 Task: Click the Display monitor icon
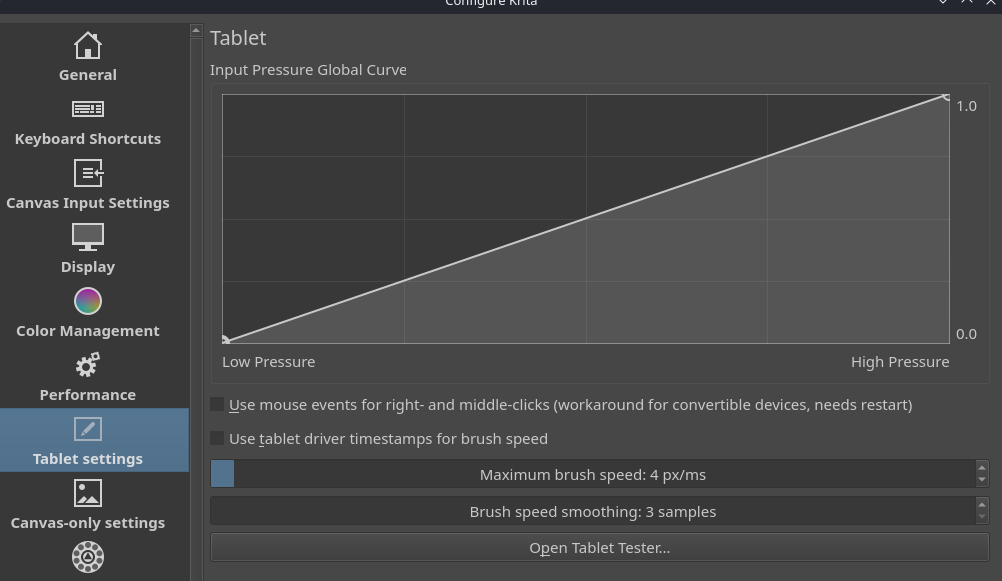coord(88,237)
